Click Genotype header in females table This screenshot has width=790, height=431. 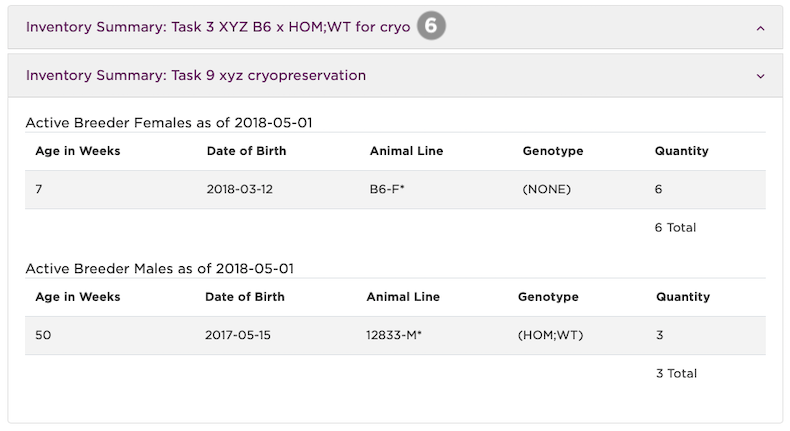pyautogui.click(x=552, y=151)
